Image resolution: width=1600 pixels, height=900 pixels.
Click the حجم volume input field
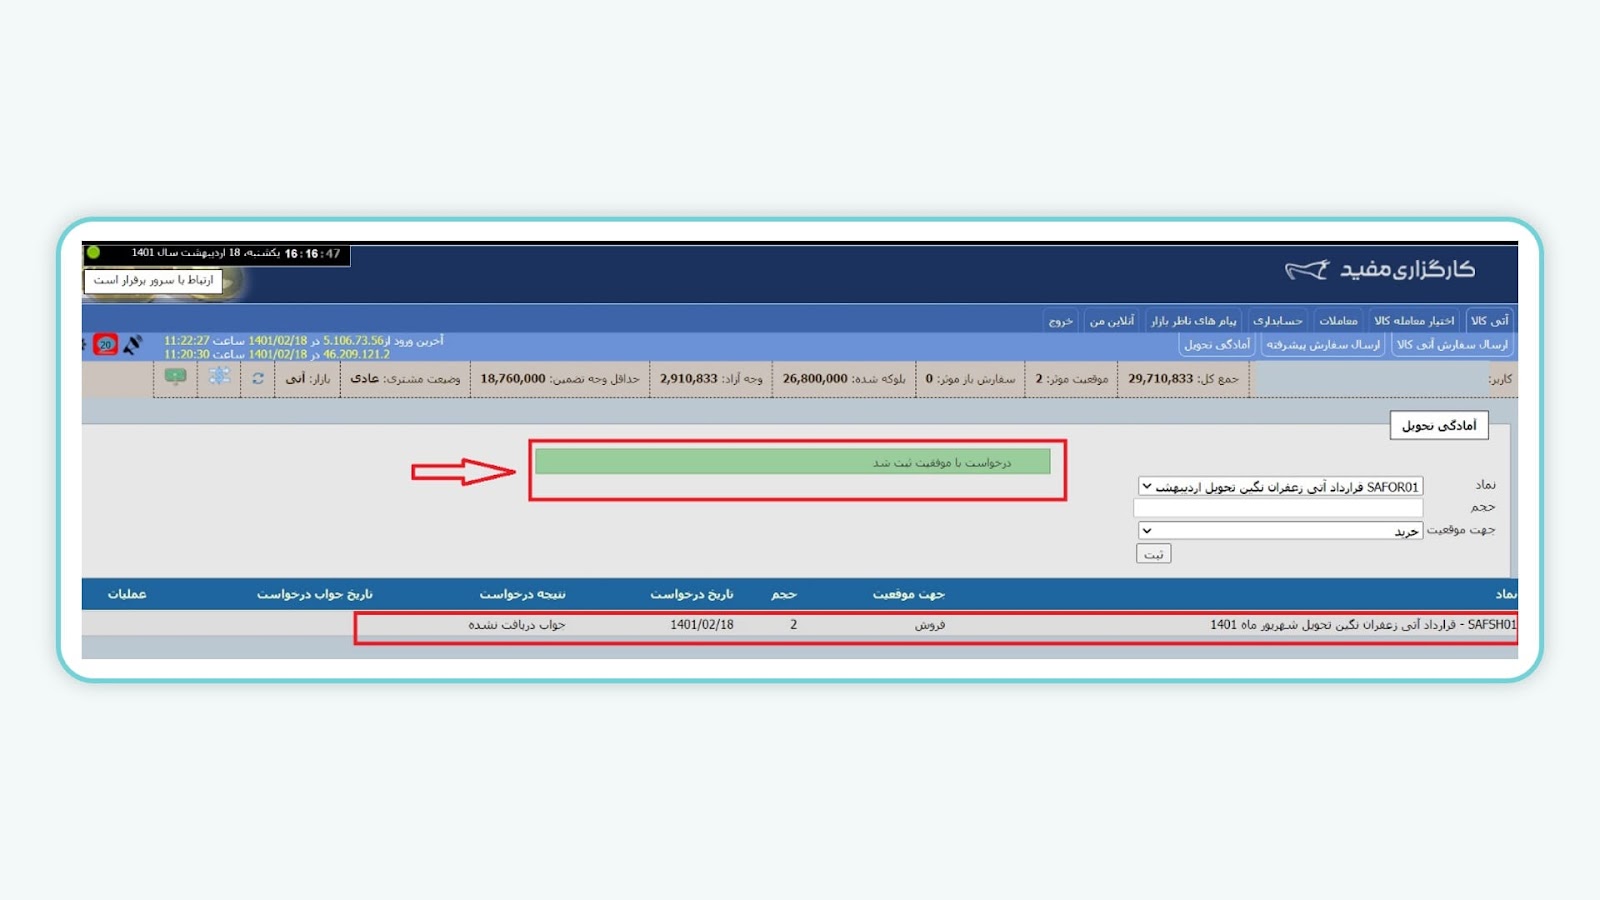click(x=1278, y=508)
